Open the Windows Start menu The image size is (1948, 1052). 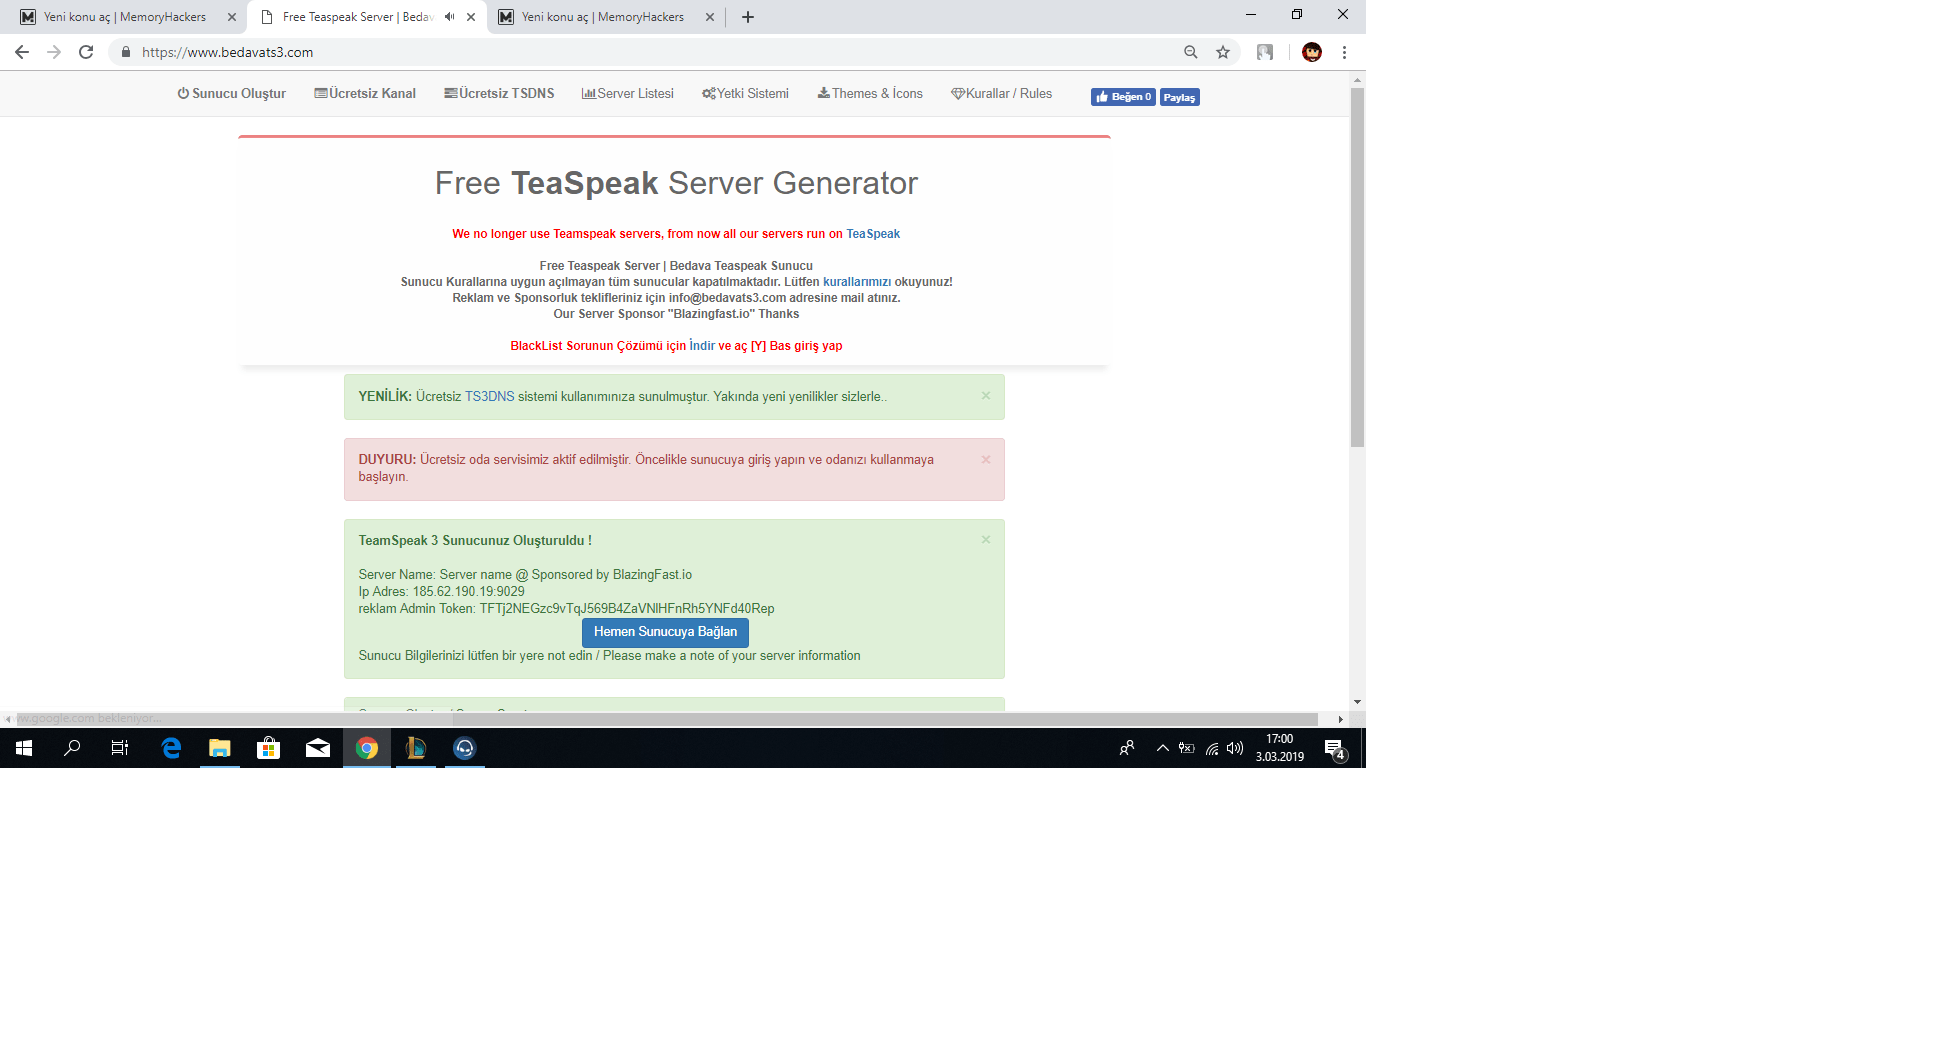click(24, 748)
